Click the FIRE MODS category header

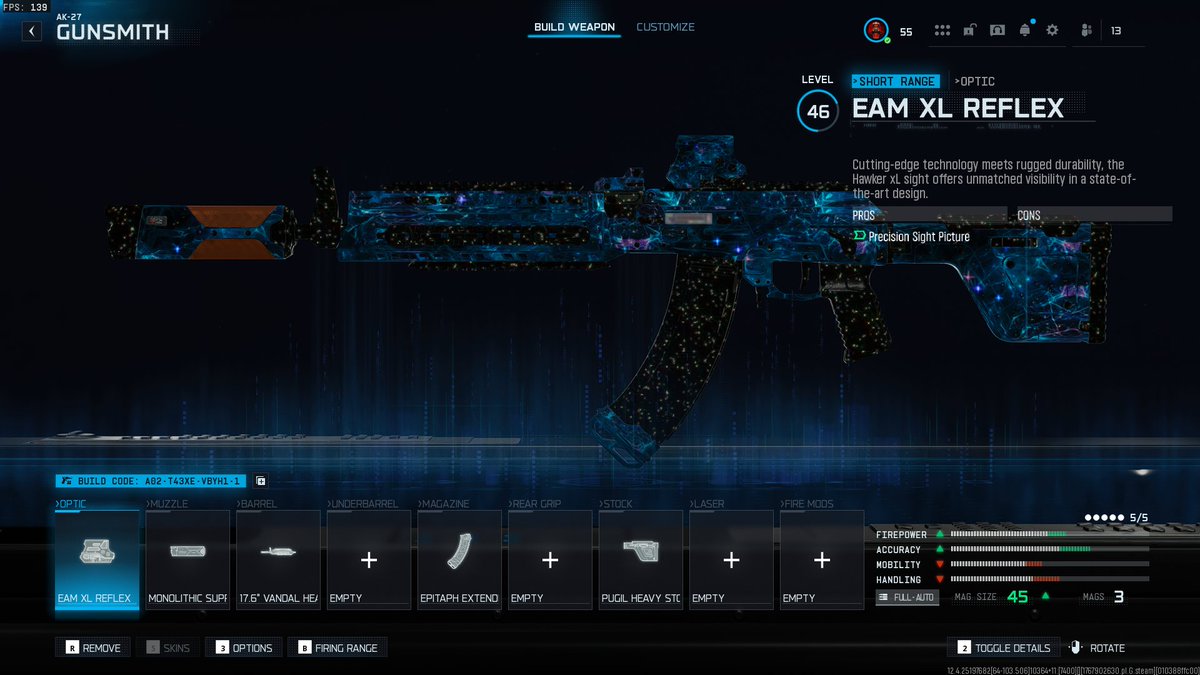[x=807, y=504]
